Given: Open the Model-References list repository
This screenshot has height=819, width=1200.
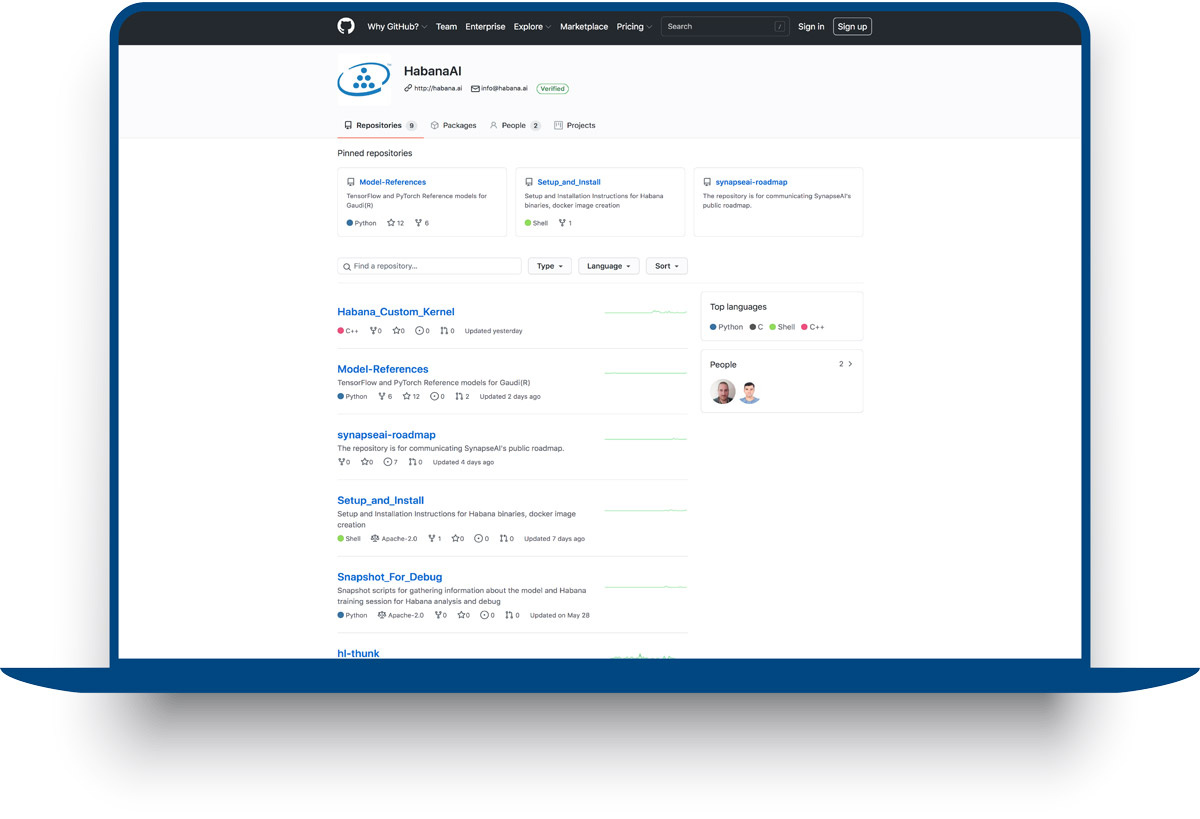Looking at the screenshot, I should [x=383, y=369].
